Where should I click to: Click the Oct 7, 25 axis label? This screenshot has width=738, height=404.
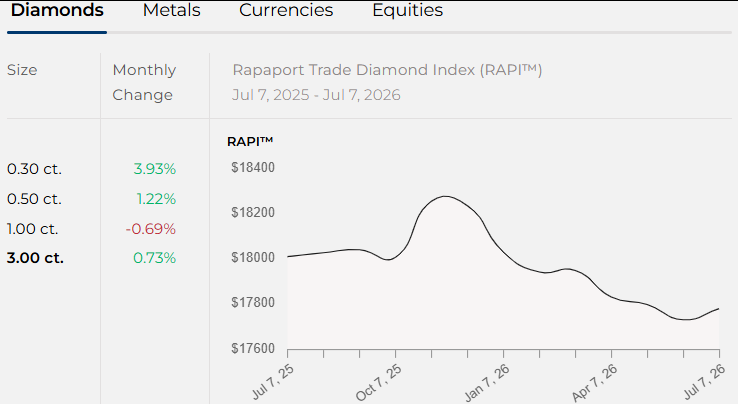tap(379, 382)
